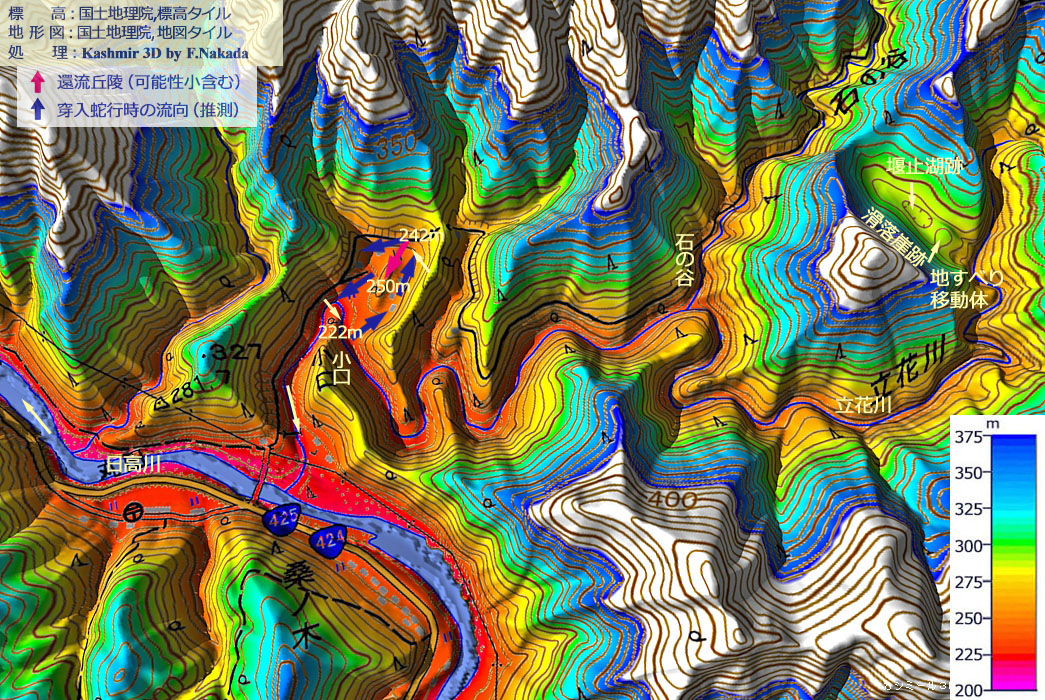Click the 穿入蛇行時の流向 legend text entry
This screenshot has width=1045, height=700.
148,109
